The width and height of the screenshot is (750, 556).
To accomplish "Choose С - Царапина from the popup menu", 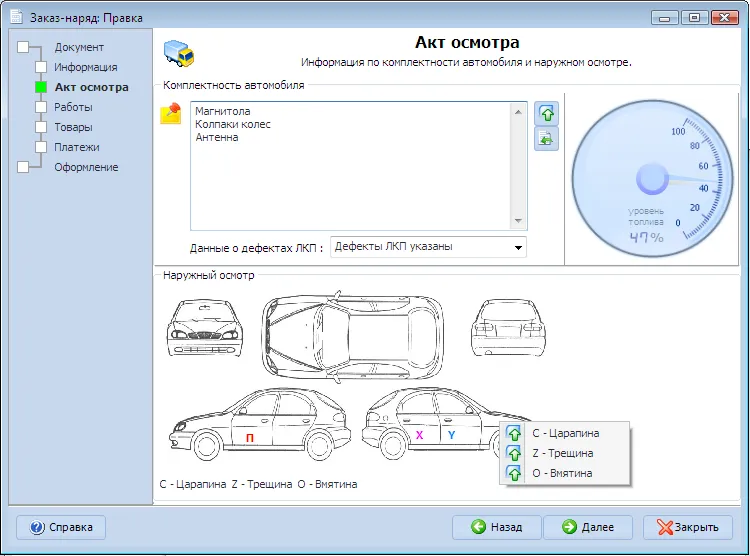I will coord(565,433).
